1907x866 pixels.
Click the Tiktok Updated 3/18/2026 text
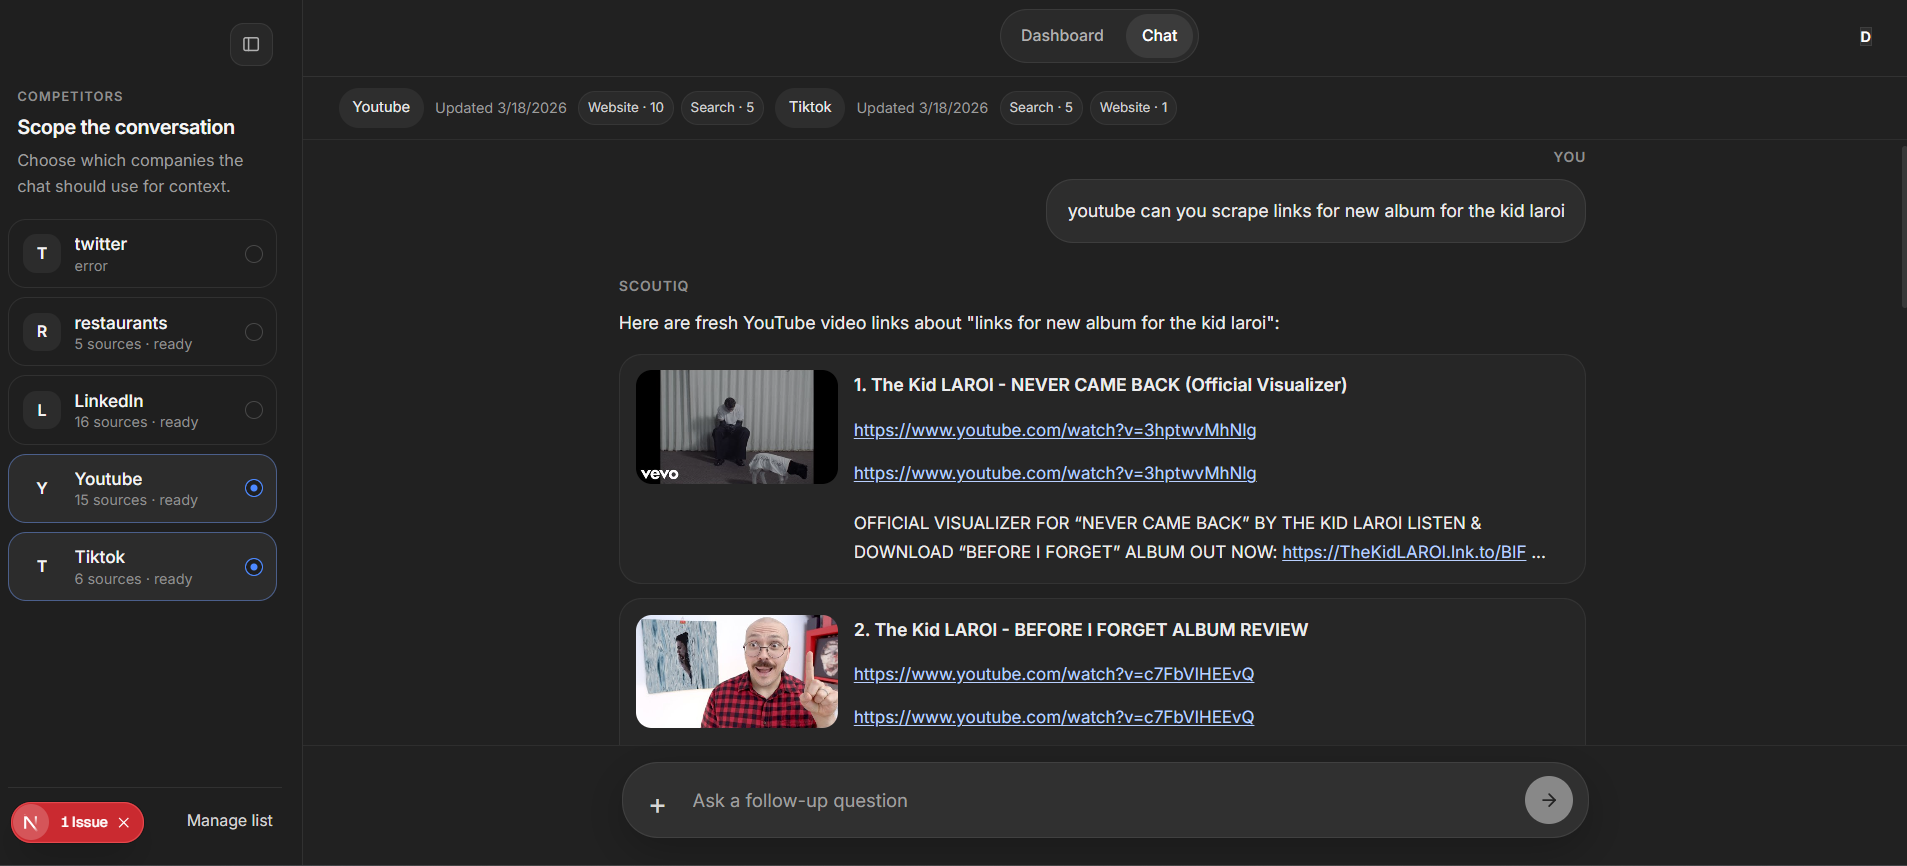coord(922,108)
